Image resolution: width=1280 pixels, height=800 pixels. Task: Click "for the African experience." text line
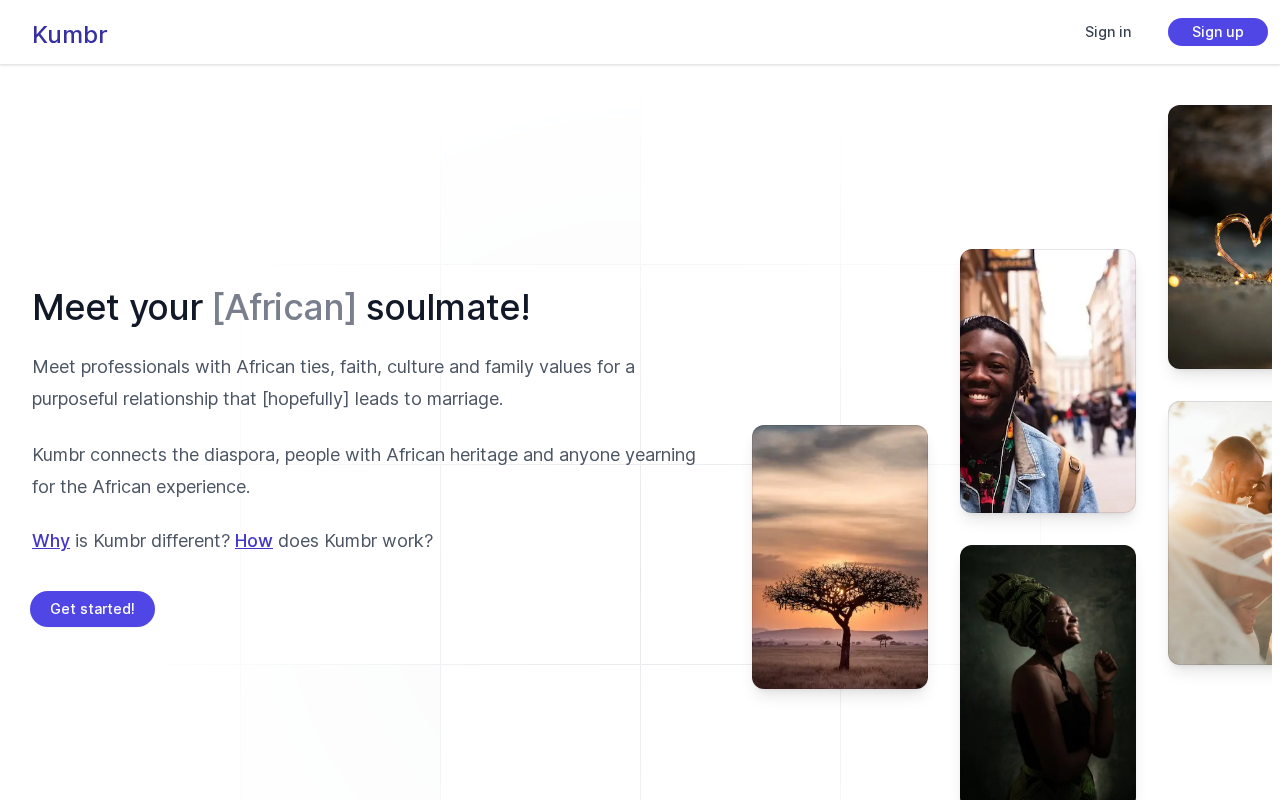[x=141, y=487]
